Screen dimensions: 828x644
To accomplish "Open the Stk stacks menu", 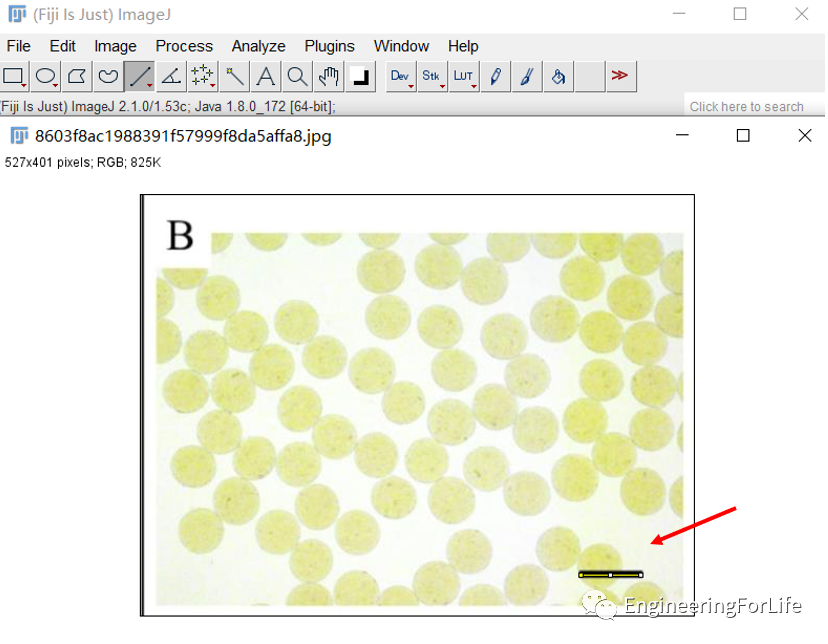I will [432, 77].
